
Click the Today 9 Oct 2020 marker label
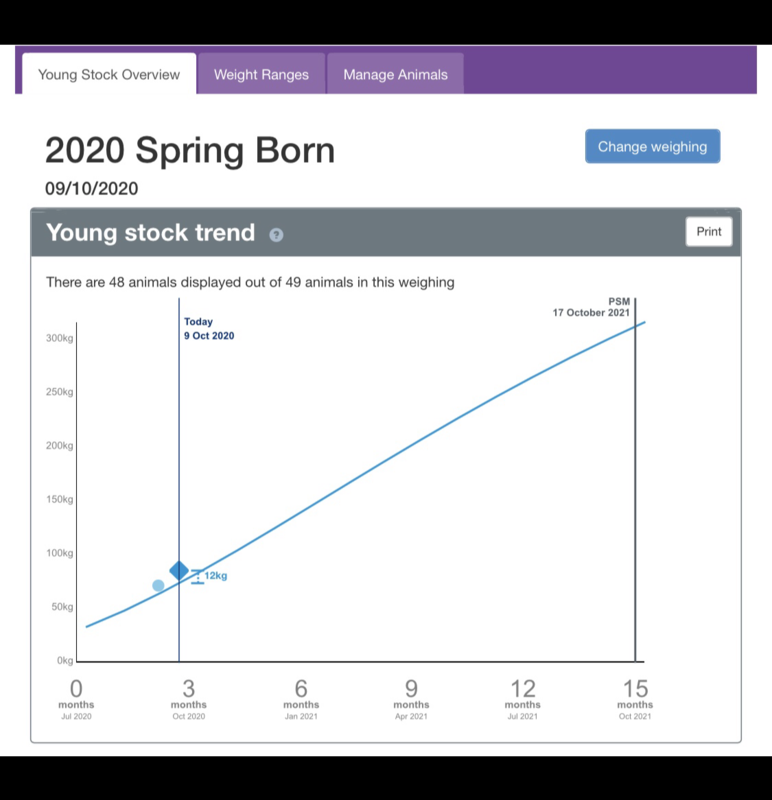point(209,329)
